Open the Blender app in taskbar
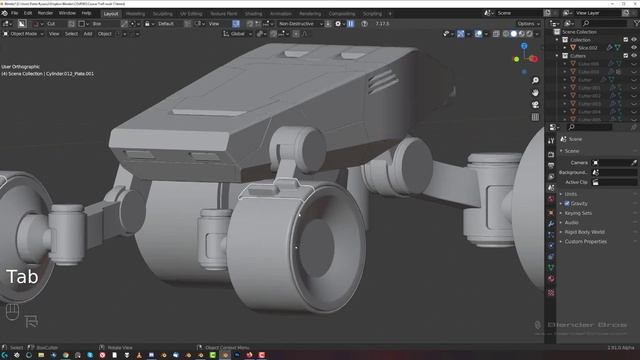640x360 pixels. coord(225,356)
